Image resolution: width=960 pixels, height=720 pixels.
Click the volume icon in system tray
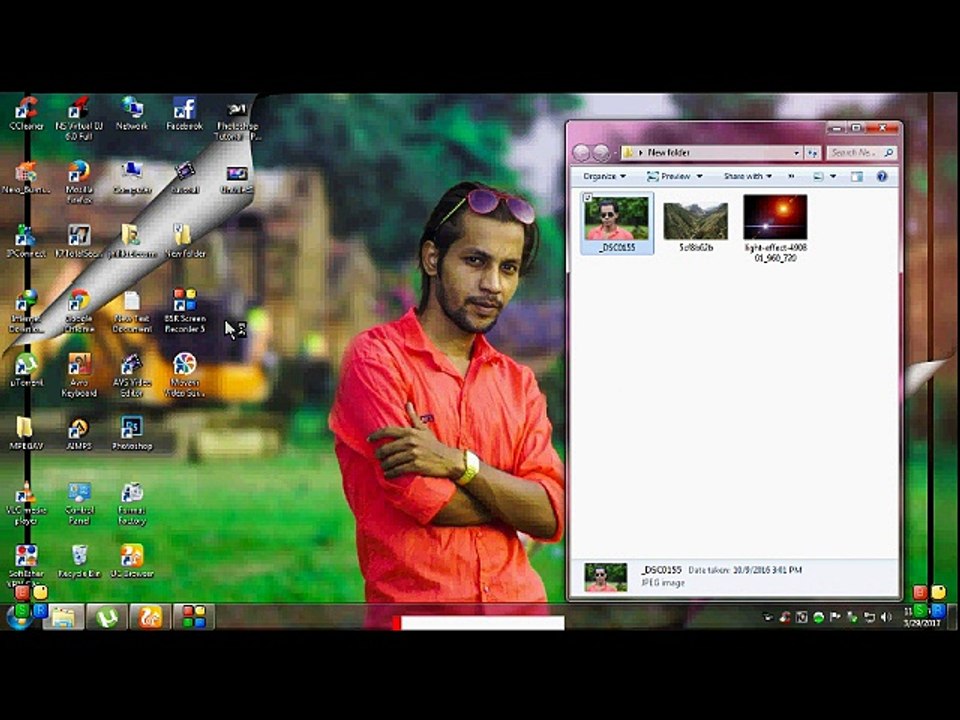click(886, 618)
